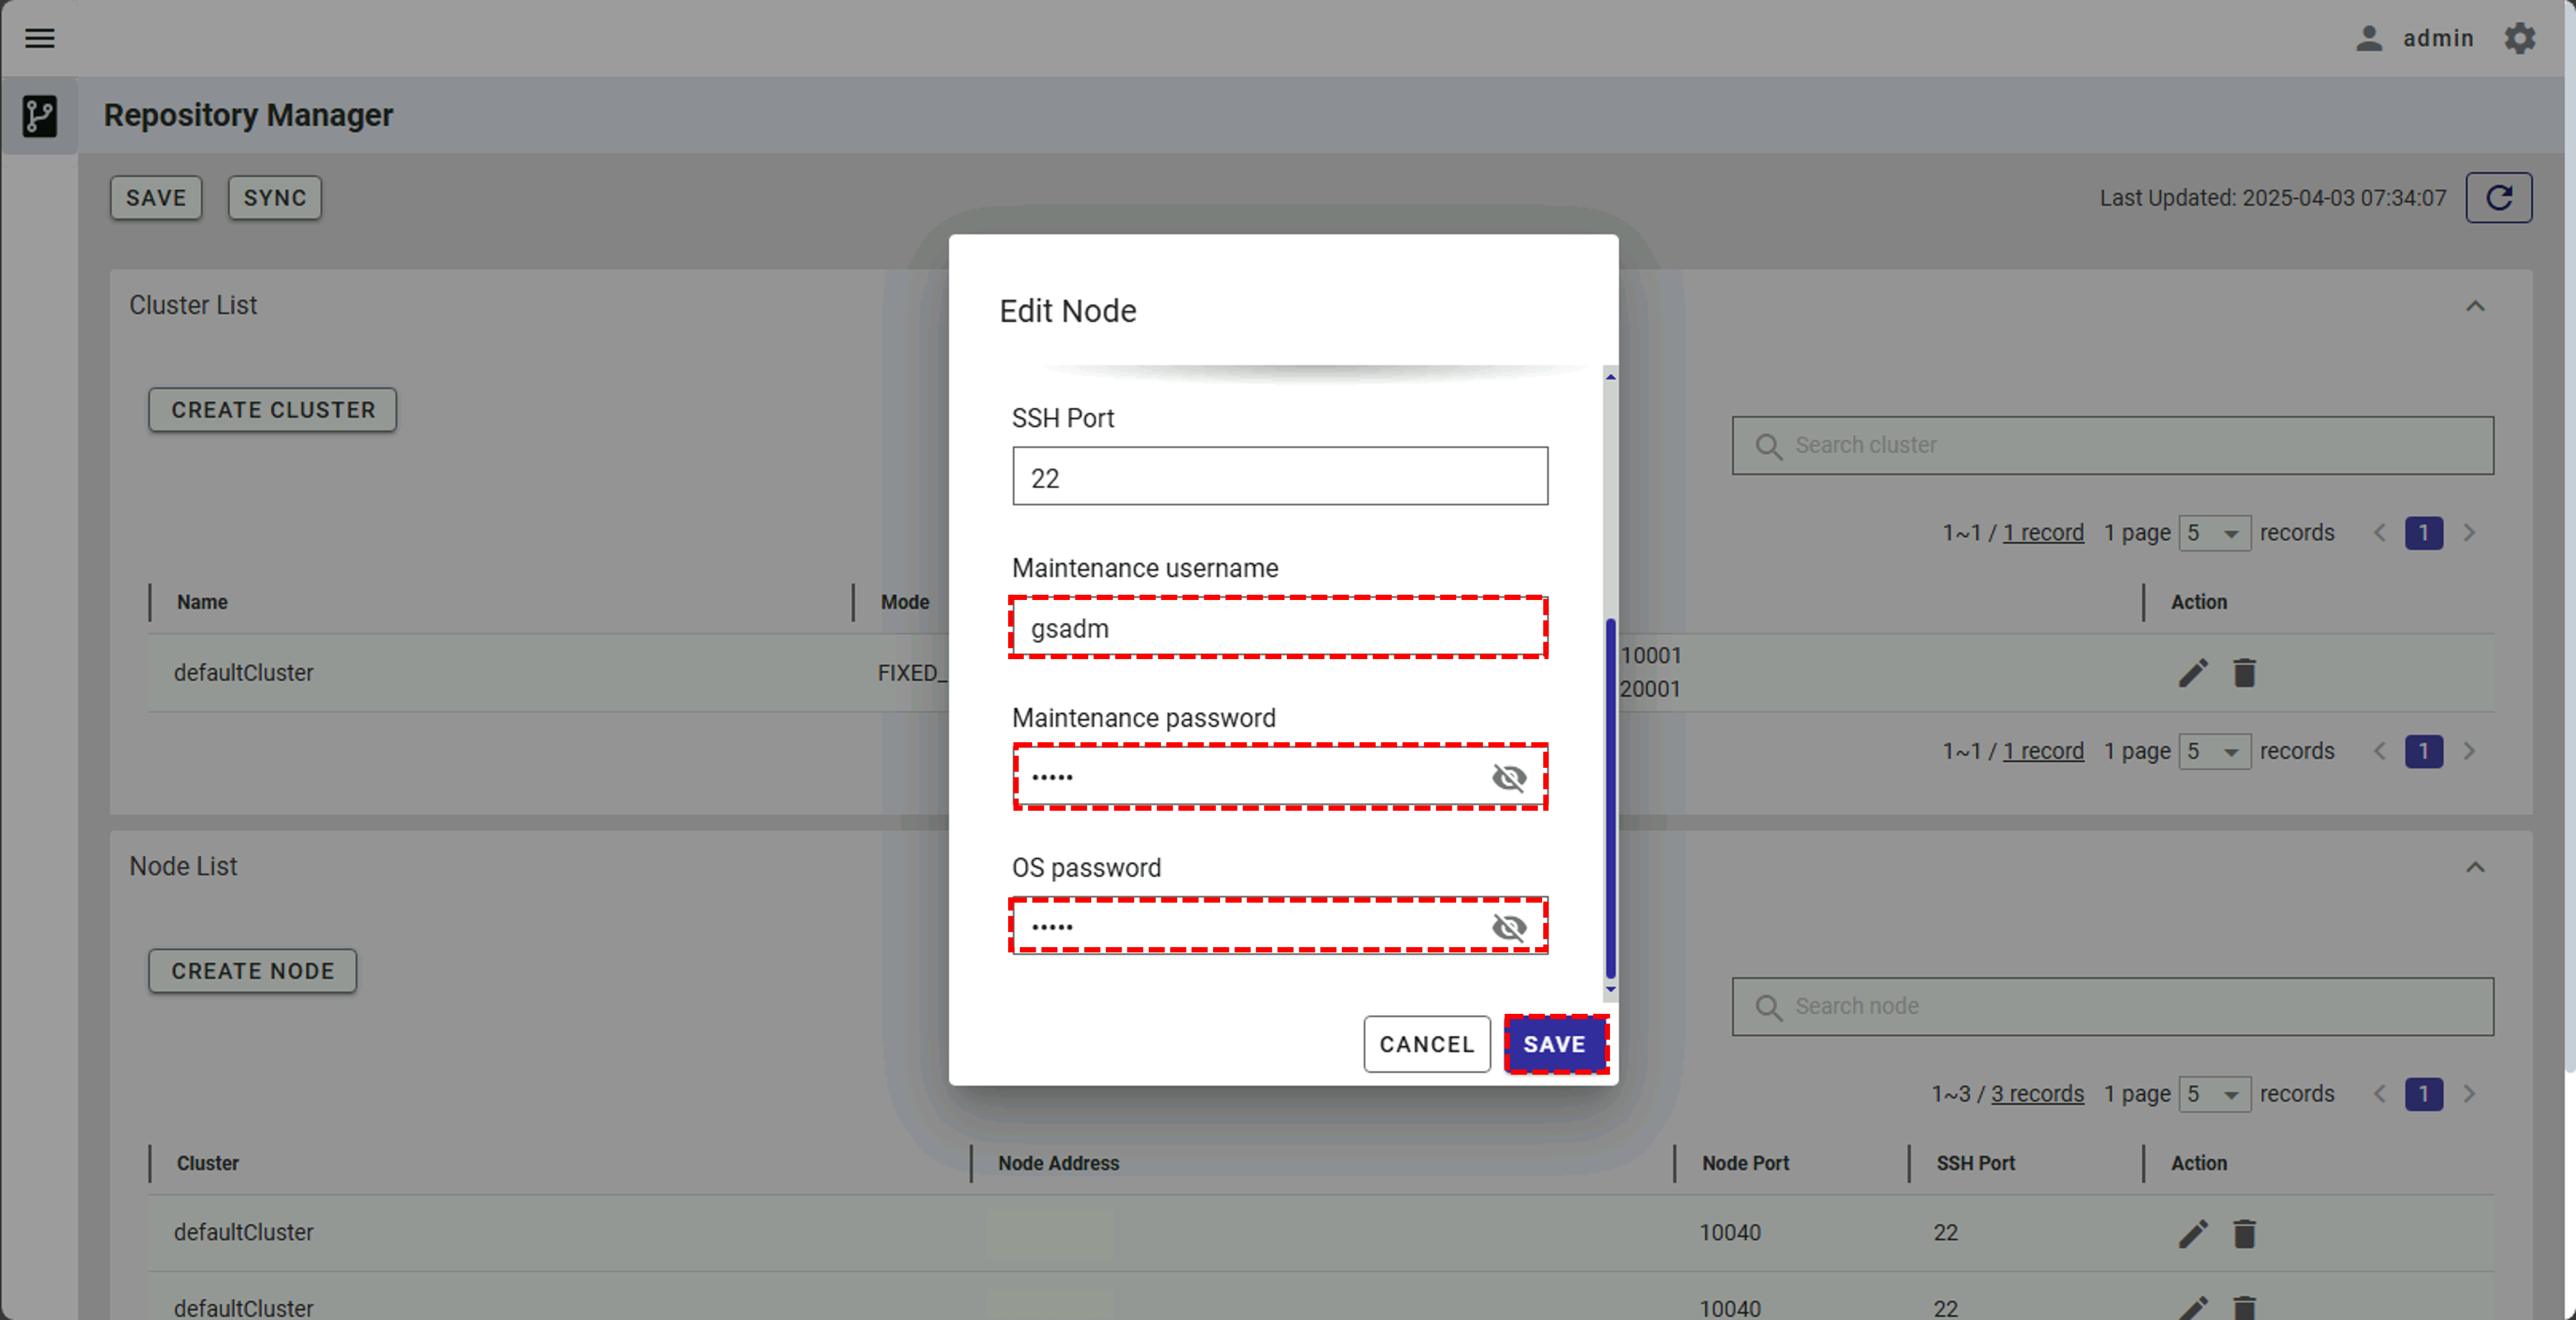This screenshot has width=2576, height=1320.
Task: Collapse the Node List panel
Action: pos(2474,867)
